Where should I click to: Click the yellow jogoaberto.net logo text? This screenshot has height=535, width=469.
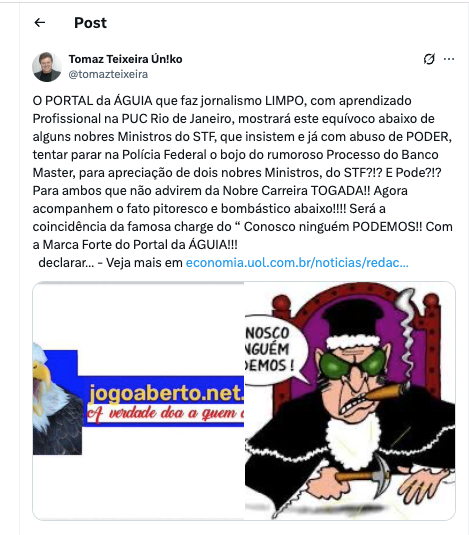pos(166,393)
